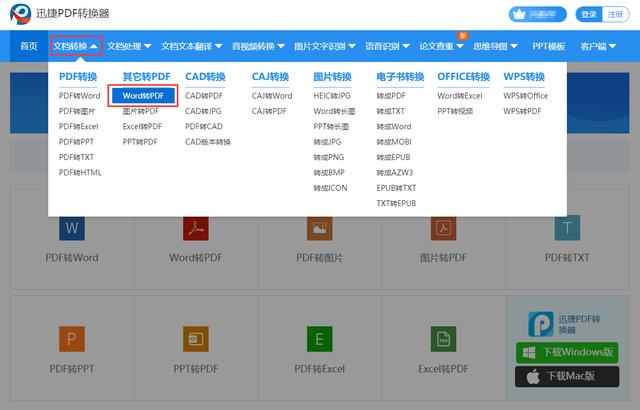The height and width of the screenshot is (410, 640).
Task: Open the Word转PDF tile Acrobat icon
Action: pos(196,227)
